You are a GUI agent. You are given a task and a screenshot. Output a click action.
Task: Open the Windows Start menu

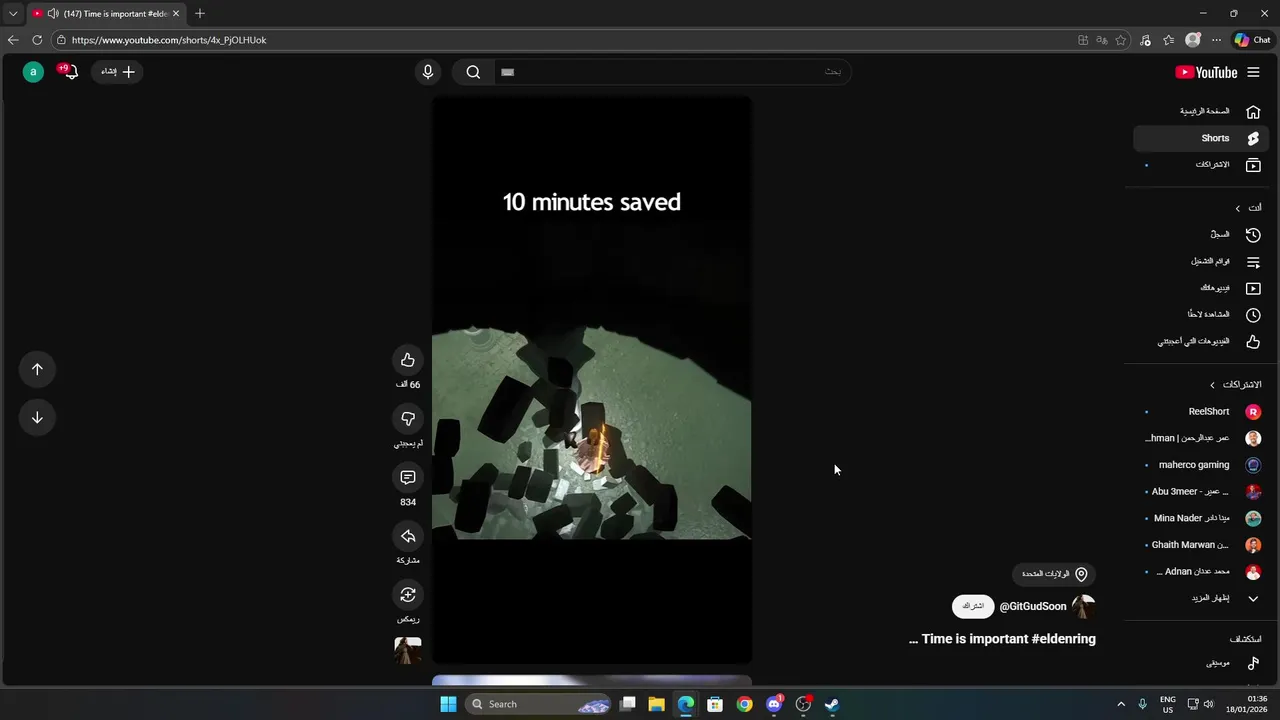coord(448,704)
